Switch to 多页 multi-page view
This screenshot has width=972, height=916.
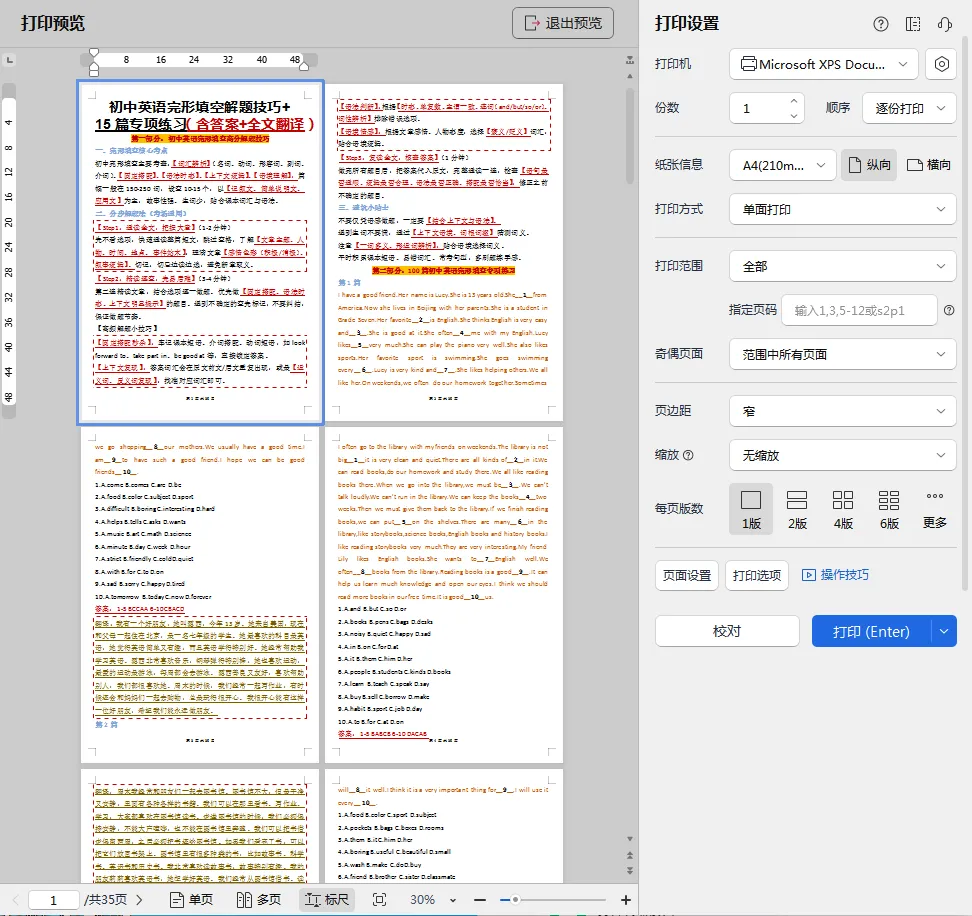click(259, 899)
